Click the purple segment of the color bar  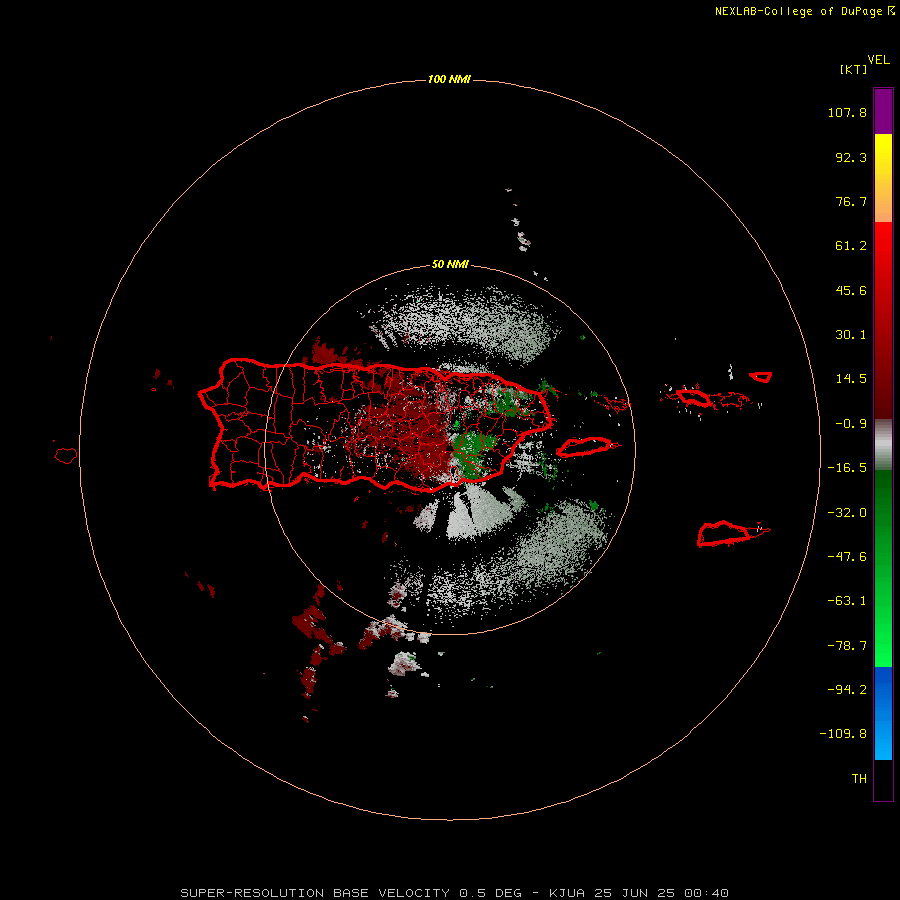point(883,111)
